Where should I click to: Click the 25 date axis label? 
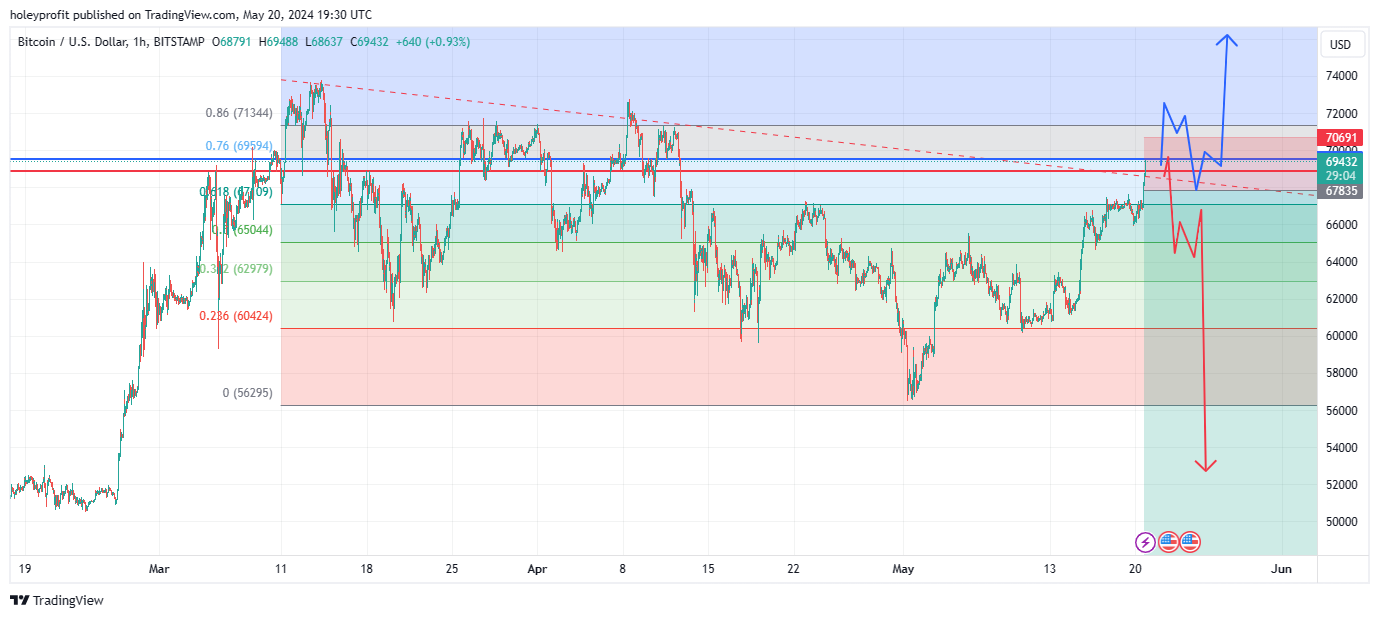pos(452,569)
